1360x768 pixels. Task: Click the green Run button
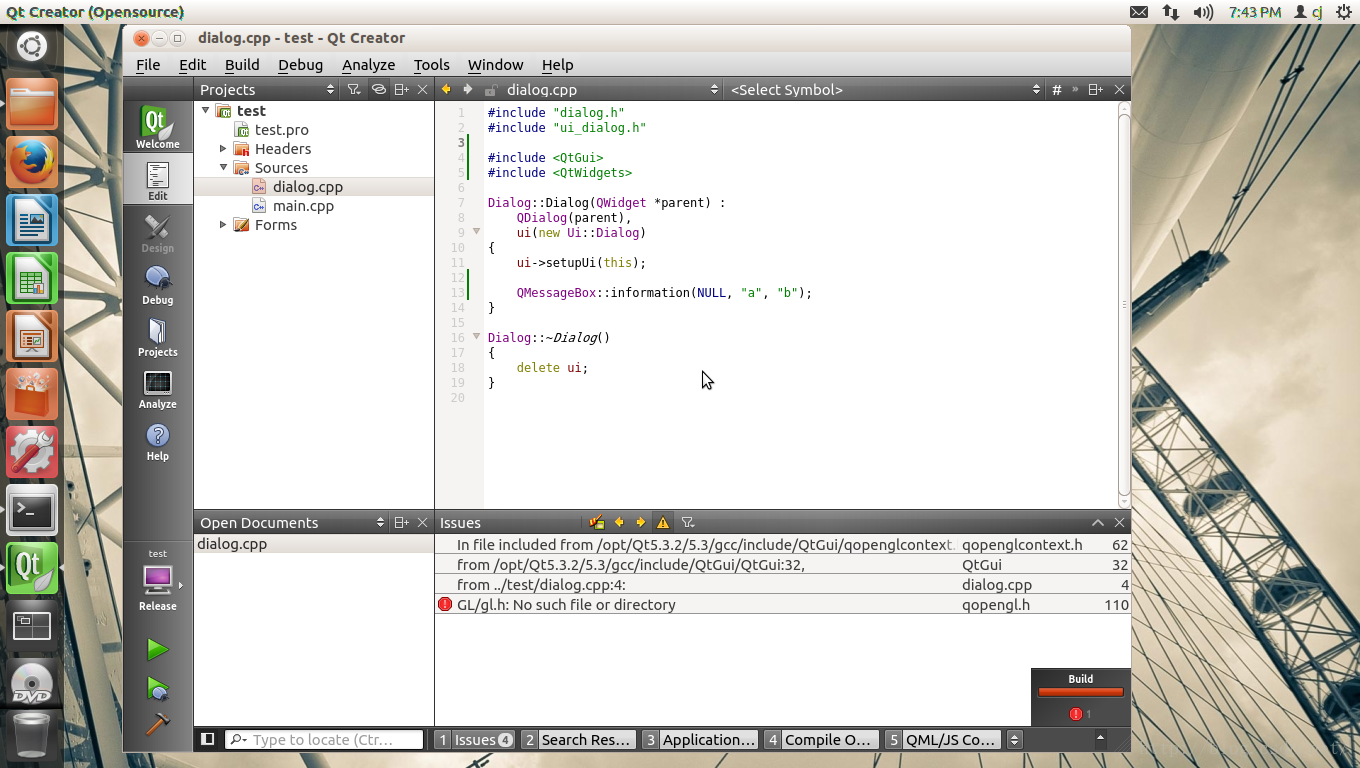pyautogui.click(x=157, y=650)
